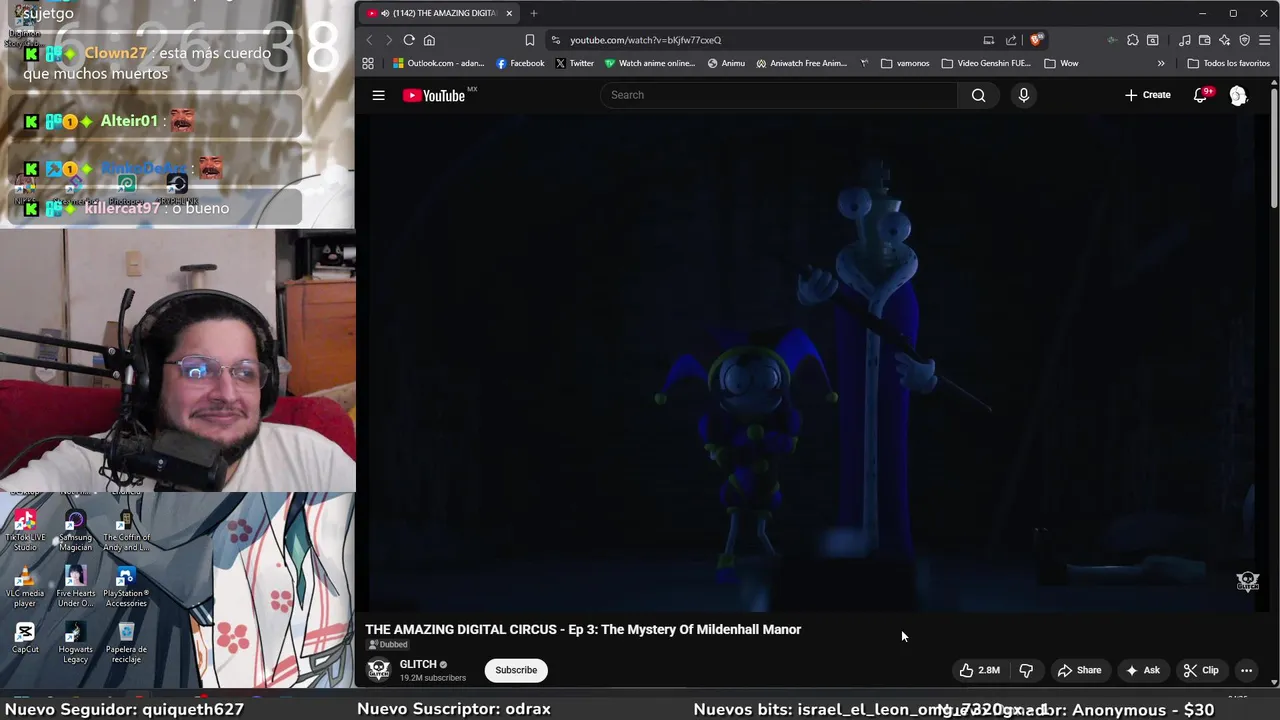Viewport: 1280px width, 720px height.
Task: Open GLITCH channel name link
Action: pyautogui.click(x=418, y=664)
